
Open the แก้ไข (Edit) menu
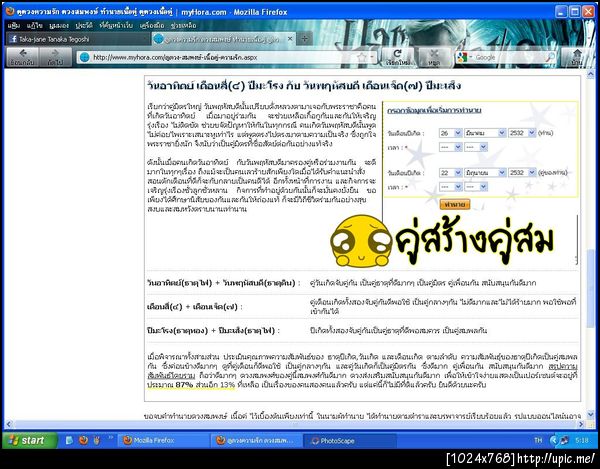pos(34,26)
